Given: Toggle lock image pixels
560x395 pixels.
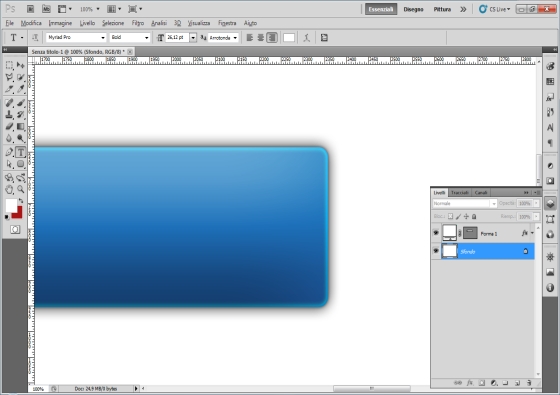Looking at the screenshot, I should [458, 216].
